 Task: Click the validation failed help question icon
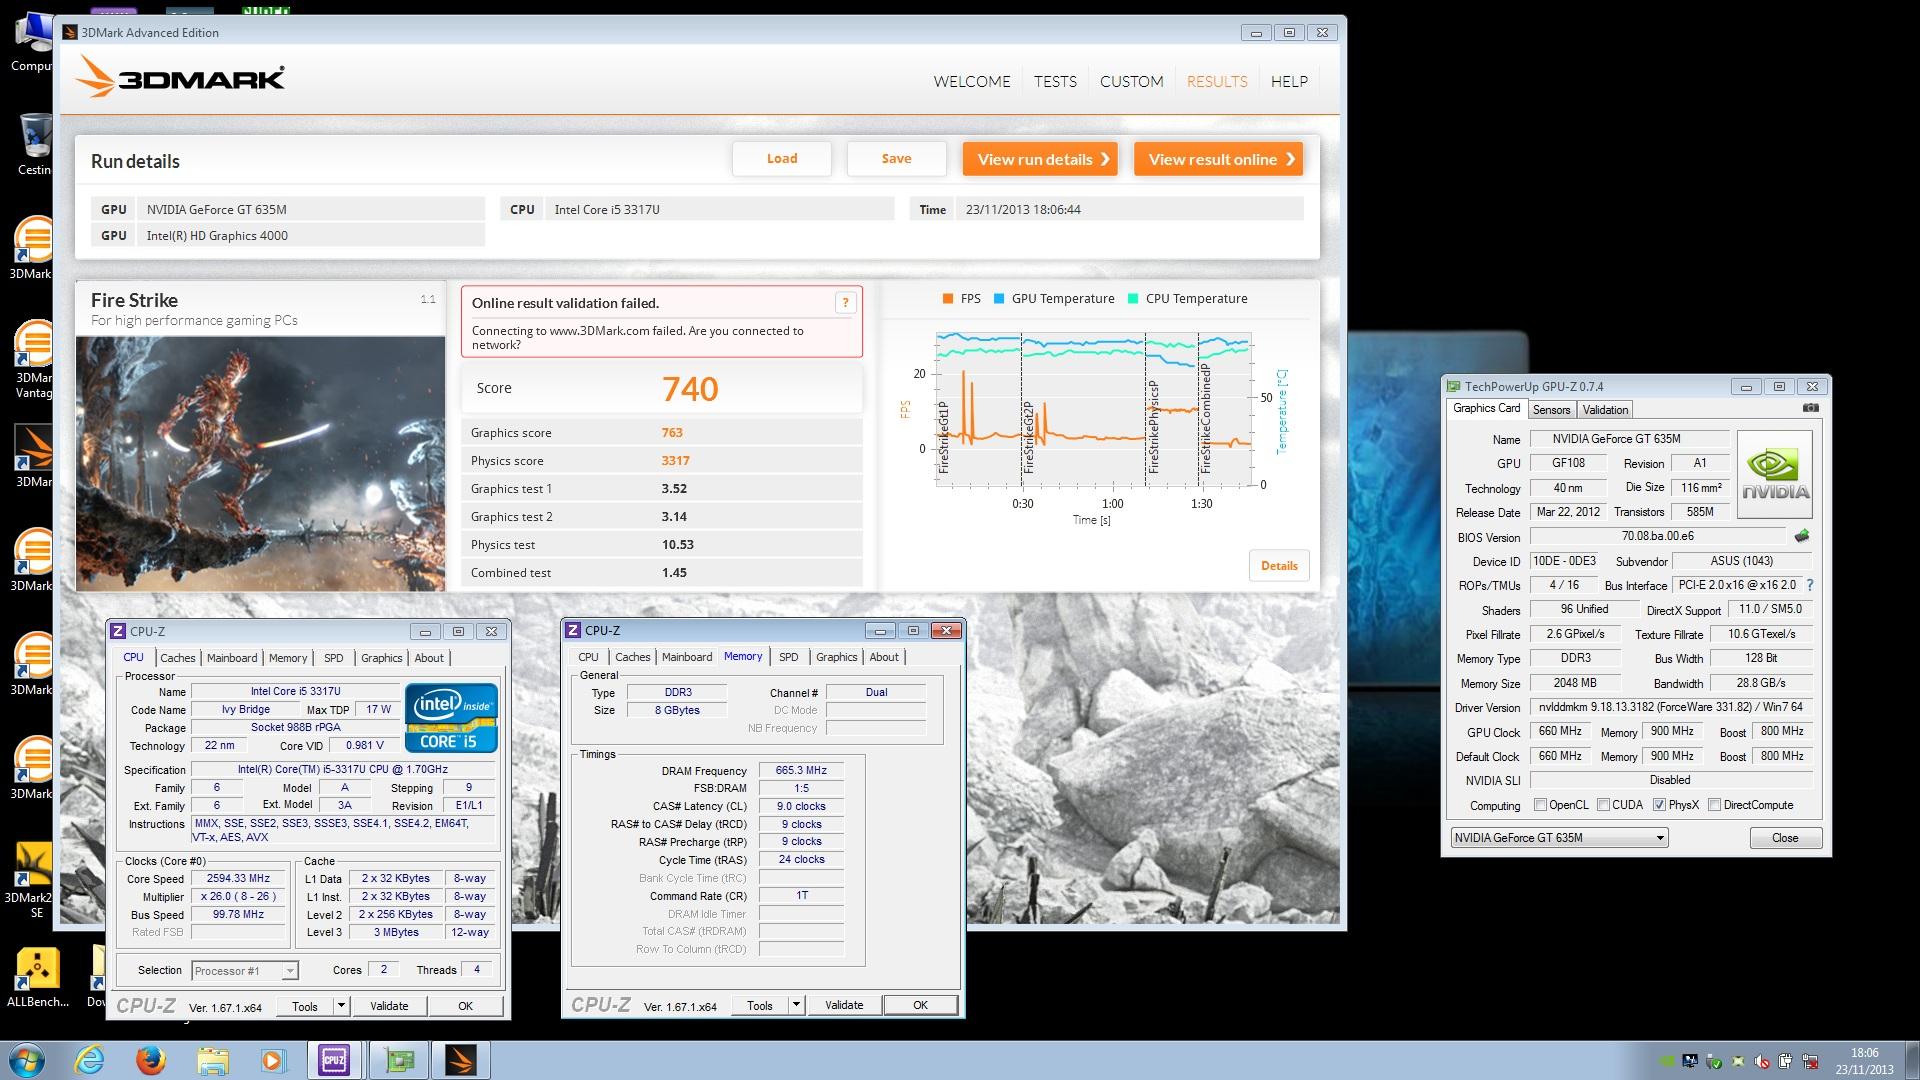click(x=845, y=302)
